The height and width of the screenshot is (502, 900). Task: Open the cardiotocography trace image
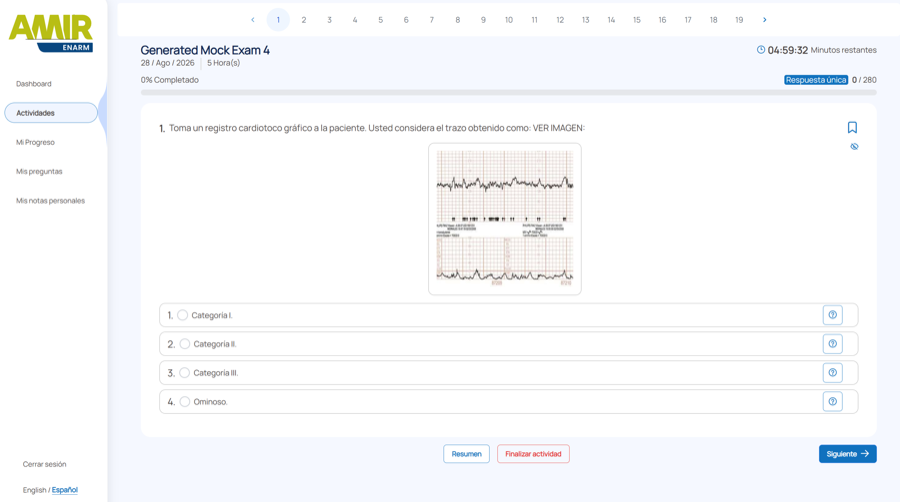coord(505,219)
